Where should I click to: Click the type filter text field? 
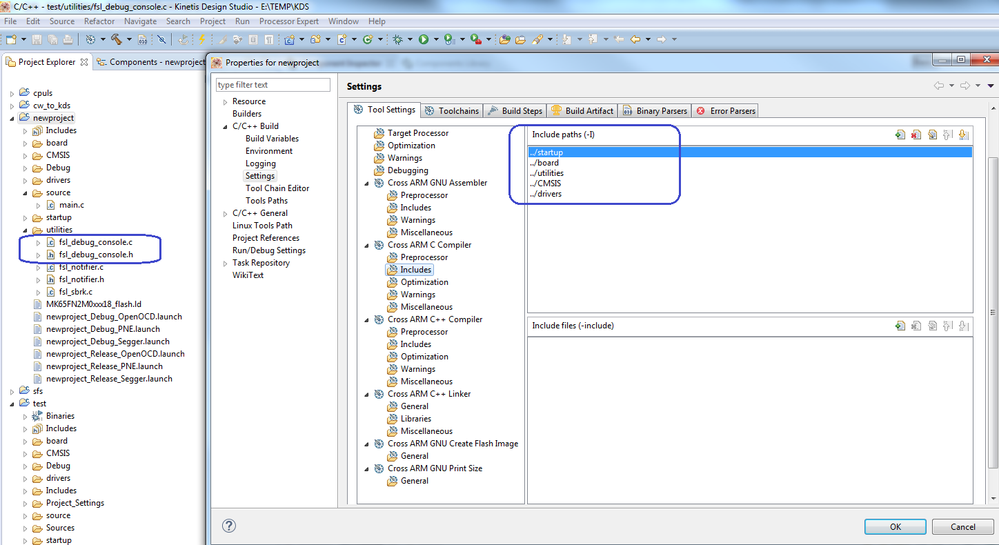[x=273, y=85]
